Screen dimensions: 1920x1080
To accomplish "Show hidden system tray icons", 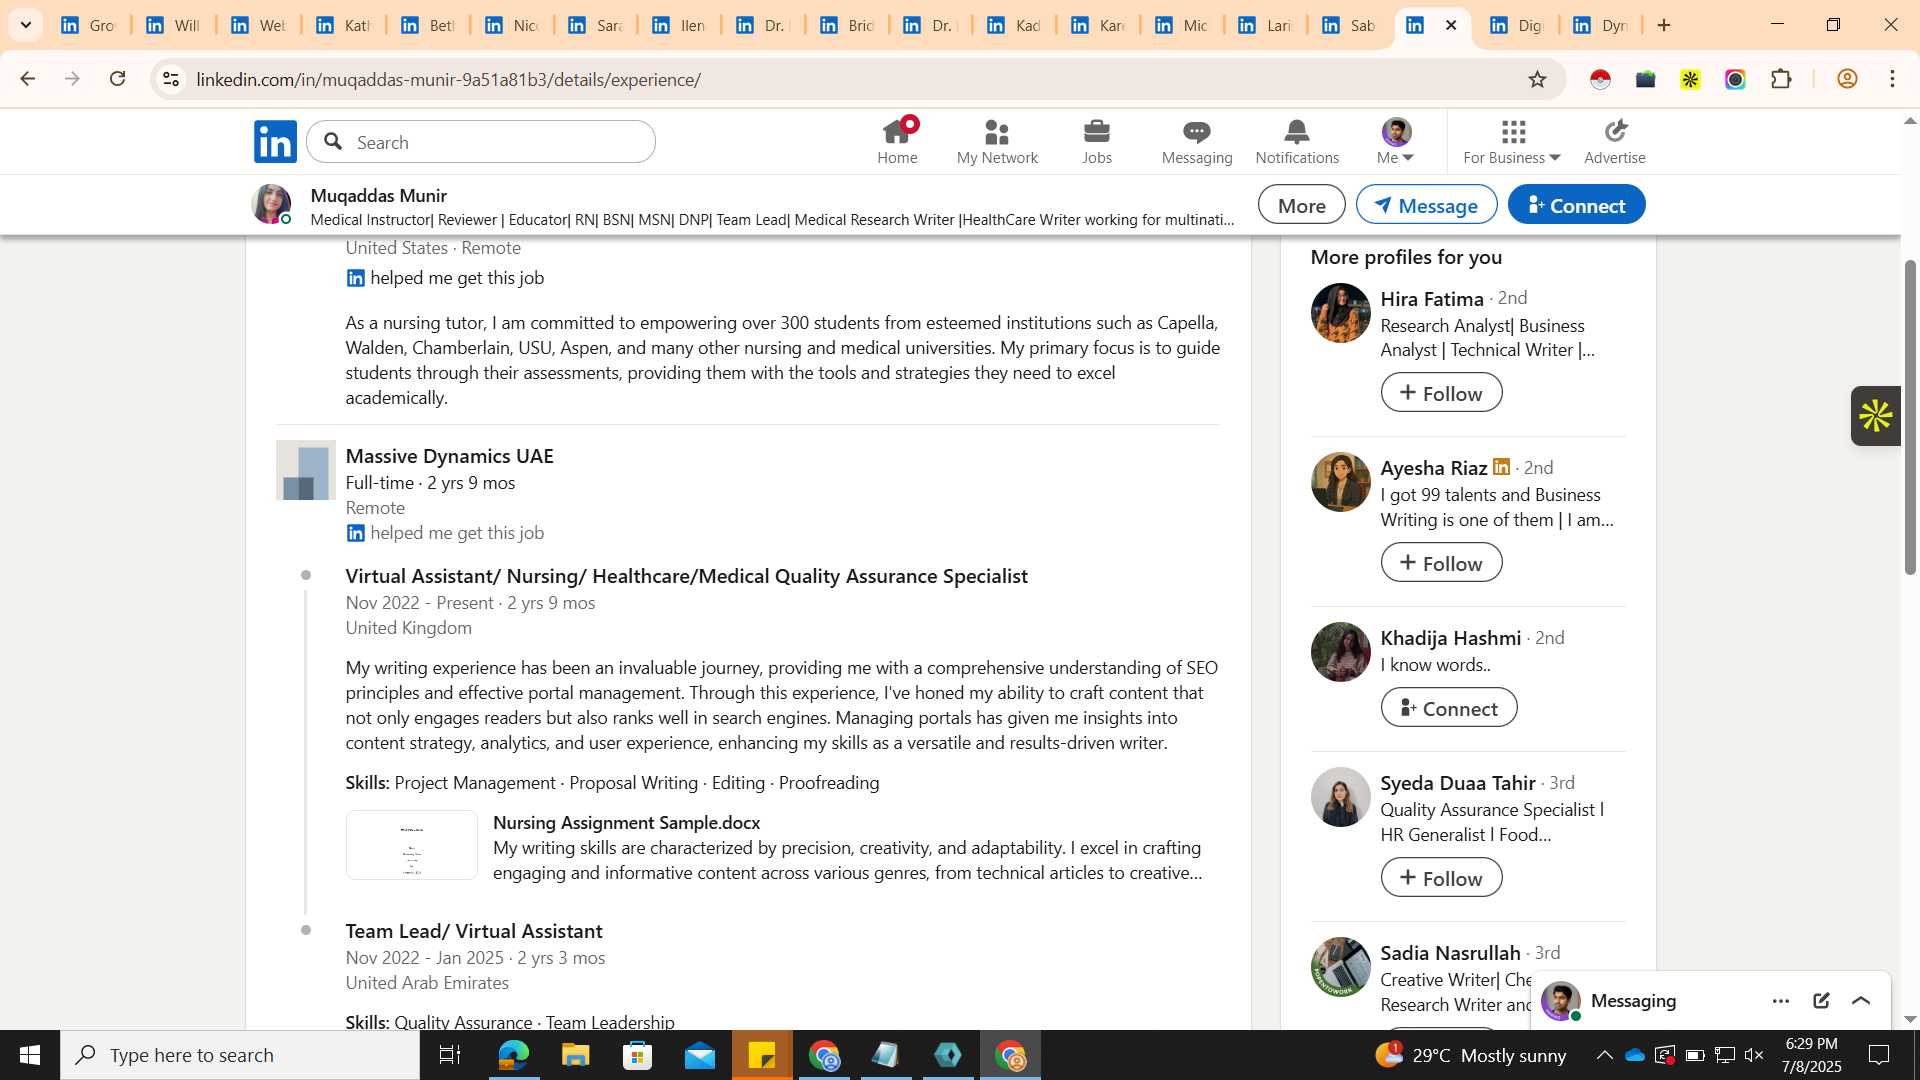I will point(1604,1055).
